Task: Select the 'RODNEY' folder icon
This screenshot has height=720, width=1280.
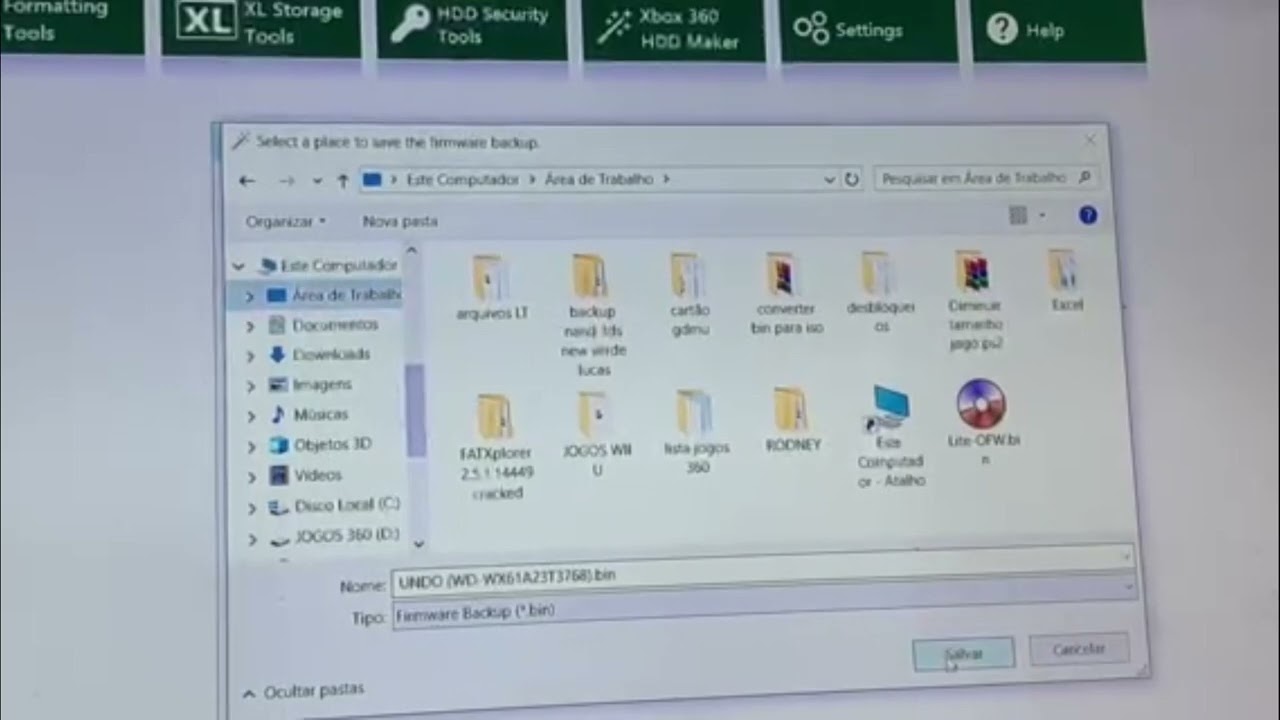Action: (x=790, y=409)
